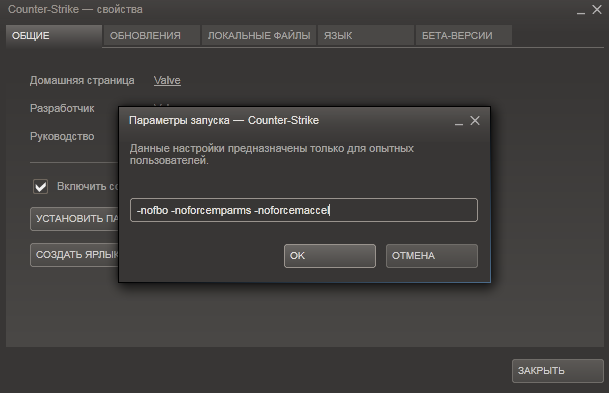Click the Параметры запуска — Counter-Strike title

pyautogui.click(x=224, y=120)
